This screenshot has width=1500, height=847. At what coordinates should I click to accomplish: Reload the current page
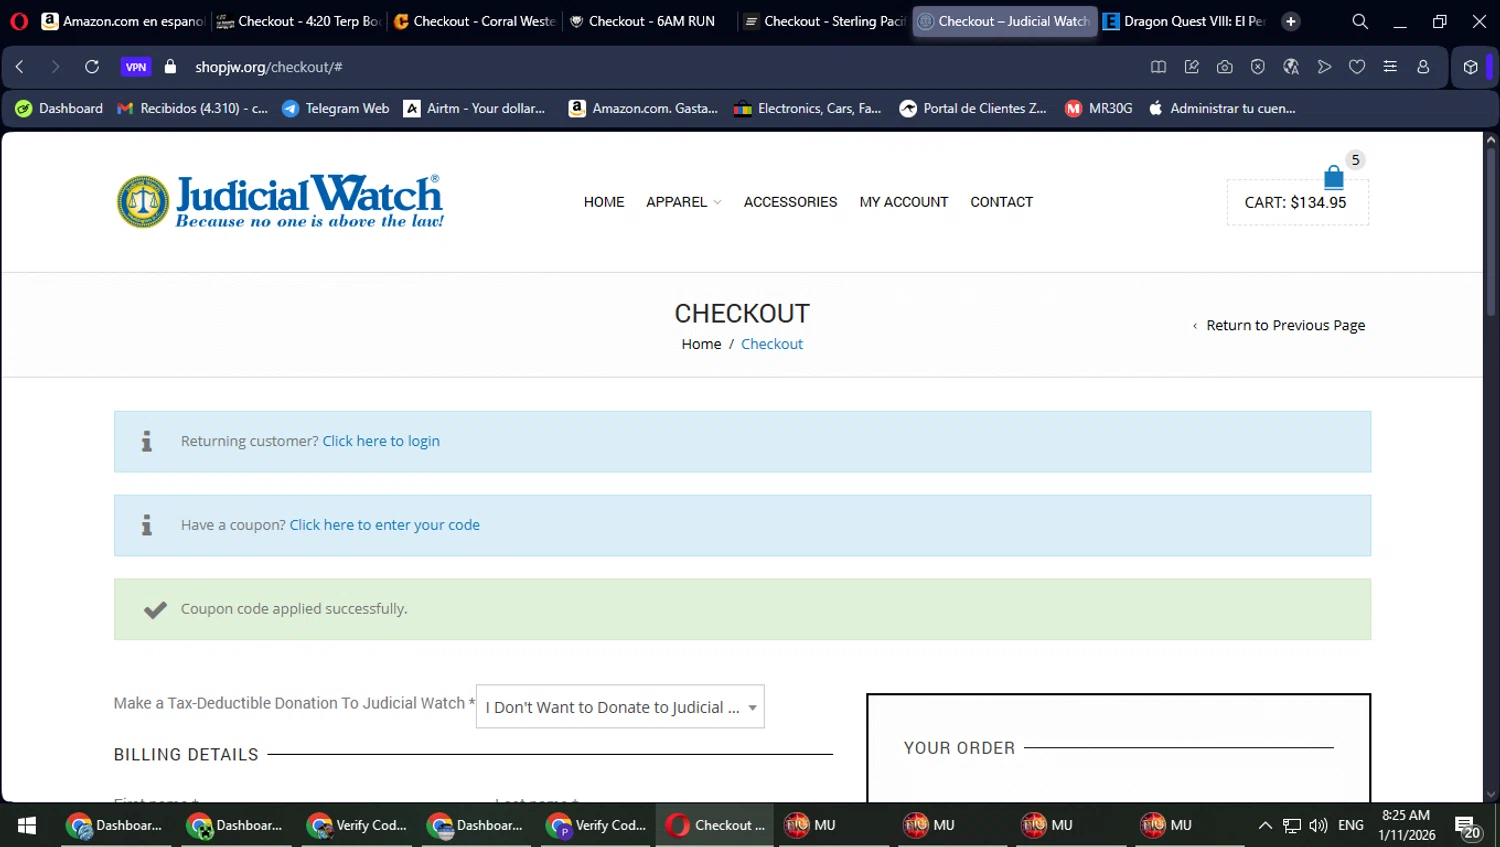tap(92, 67)
